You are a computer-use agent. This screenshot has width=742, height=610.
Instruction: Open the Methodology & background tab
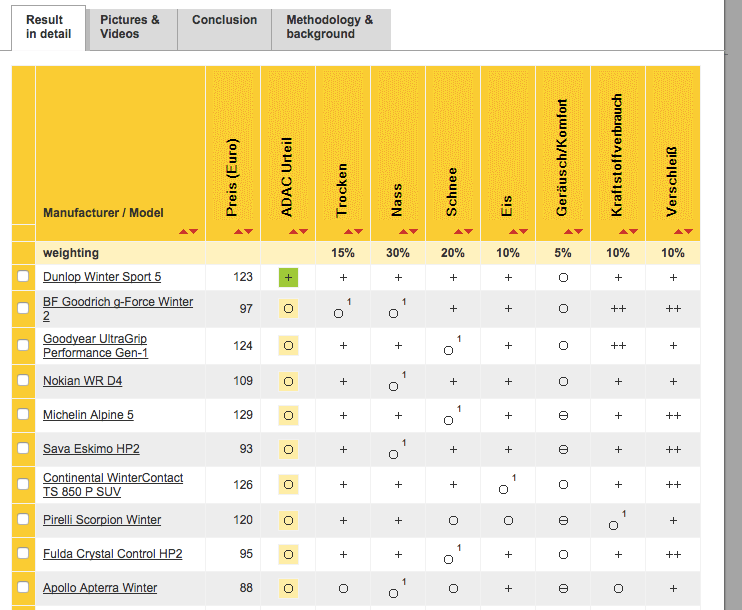tap(331, 29)
